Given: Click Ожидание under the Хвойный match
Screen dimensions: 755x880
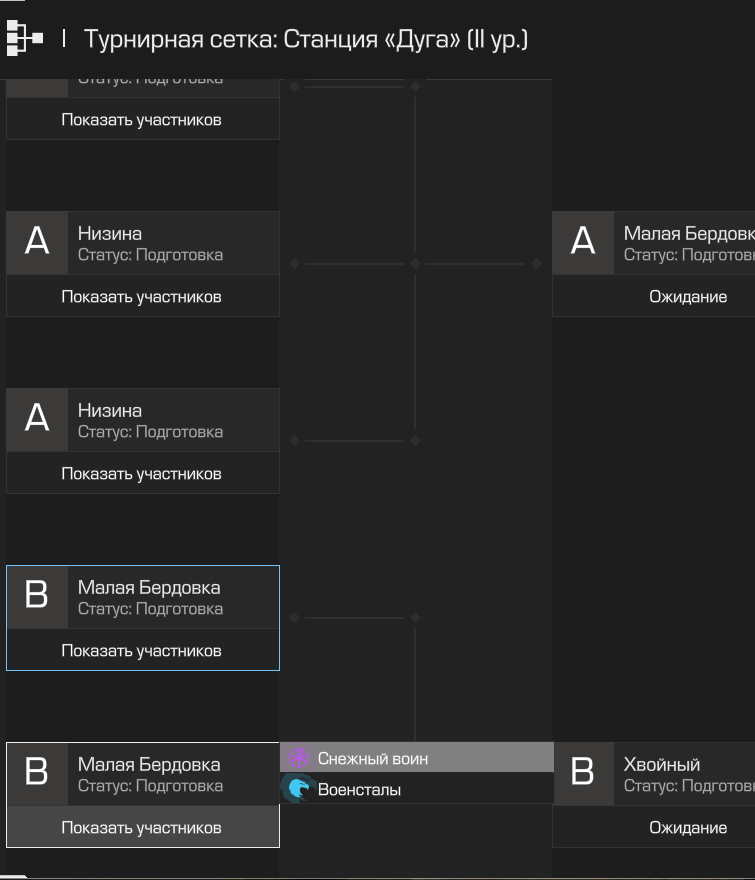Looking at the screenshot, I should pyautogui.click(x=688, y=827).
